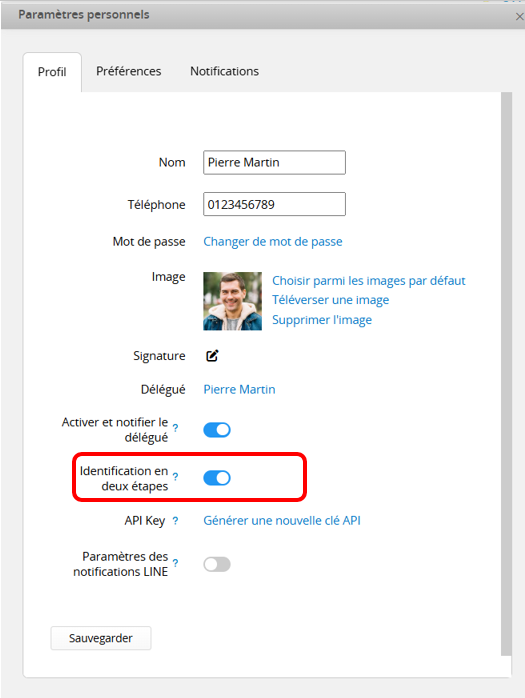Select the Profil tab

52,72
